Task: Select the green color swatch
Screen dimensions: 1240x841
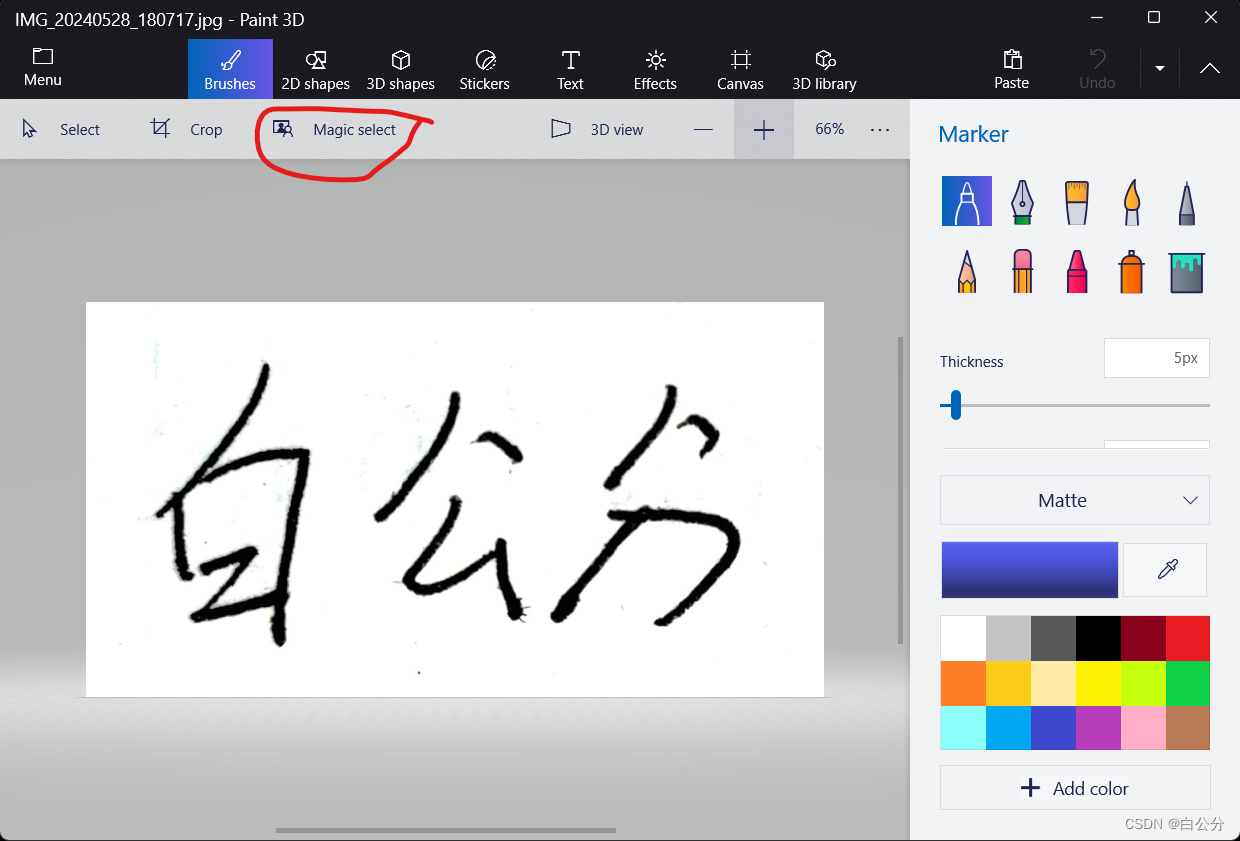Action: point(1188,683)
